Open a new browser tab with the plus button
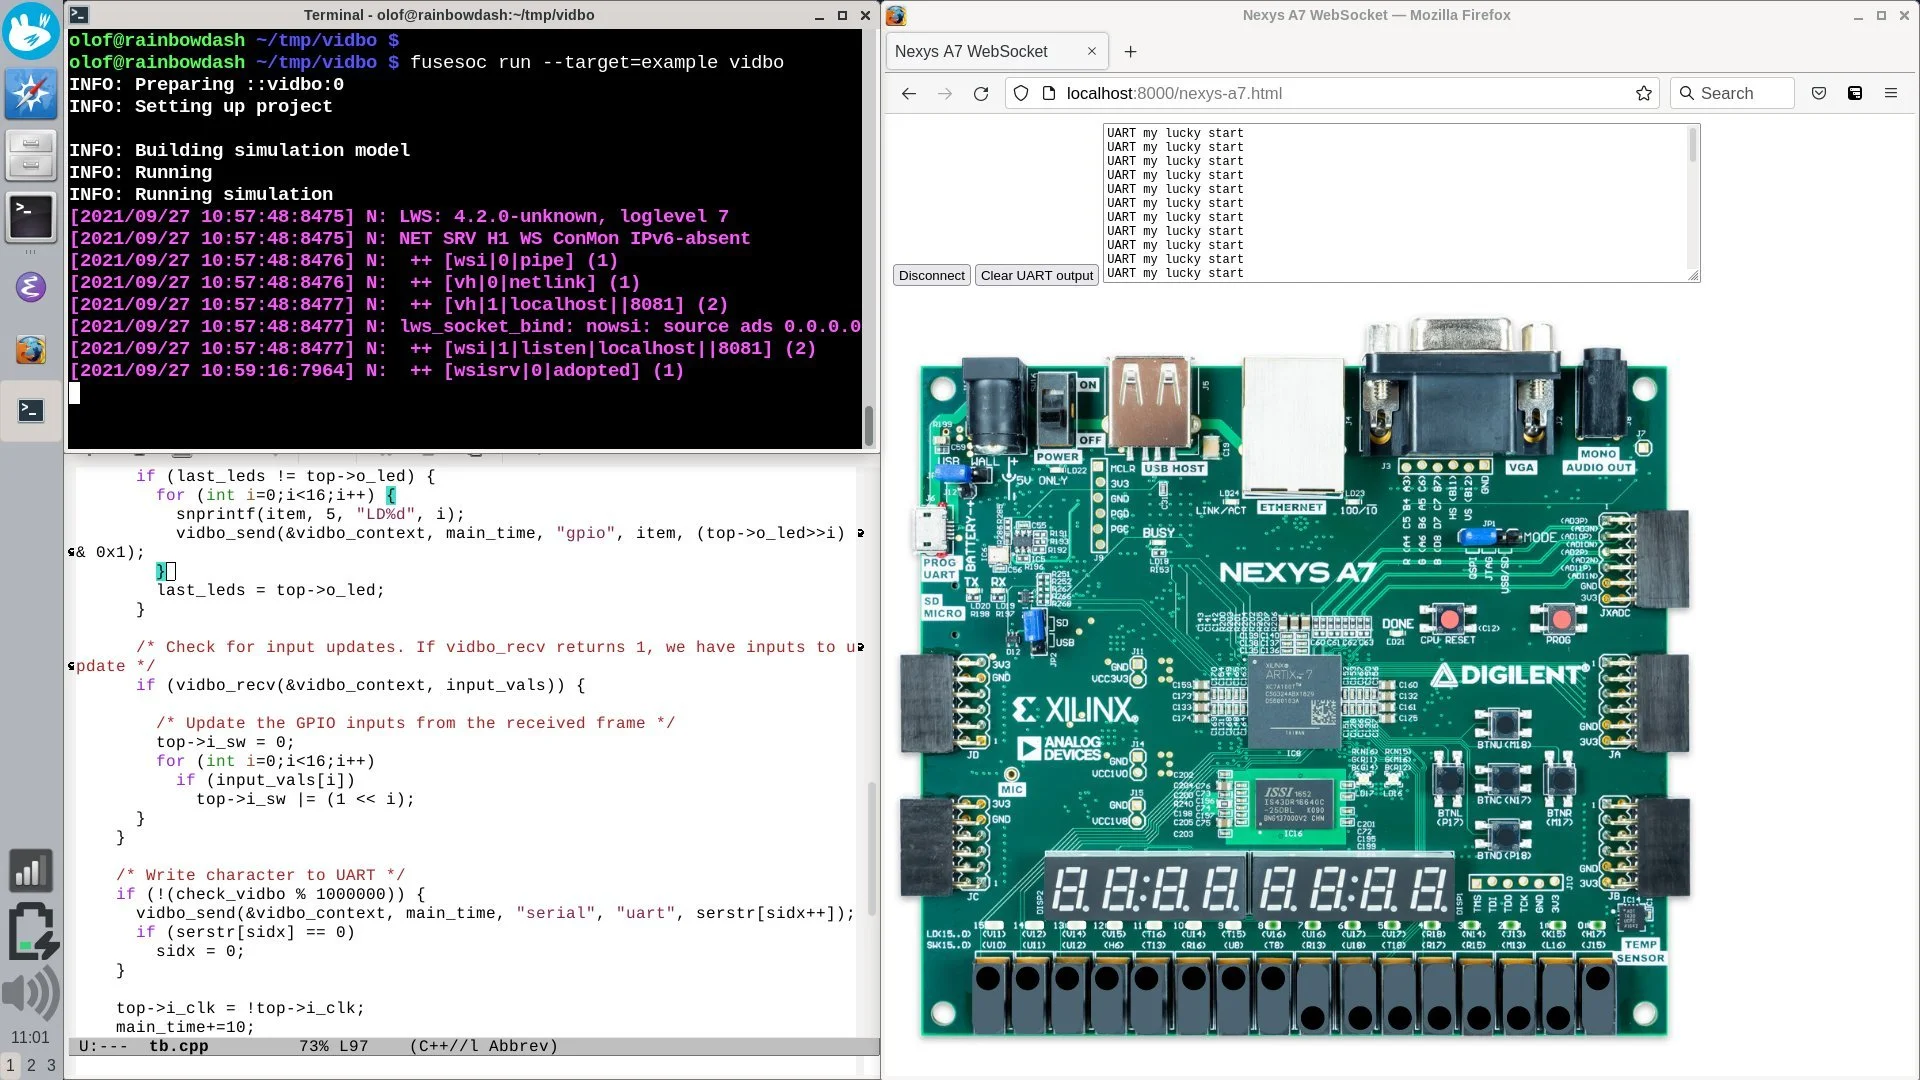1920x1080 pixels. (x=1130, y=51)
